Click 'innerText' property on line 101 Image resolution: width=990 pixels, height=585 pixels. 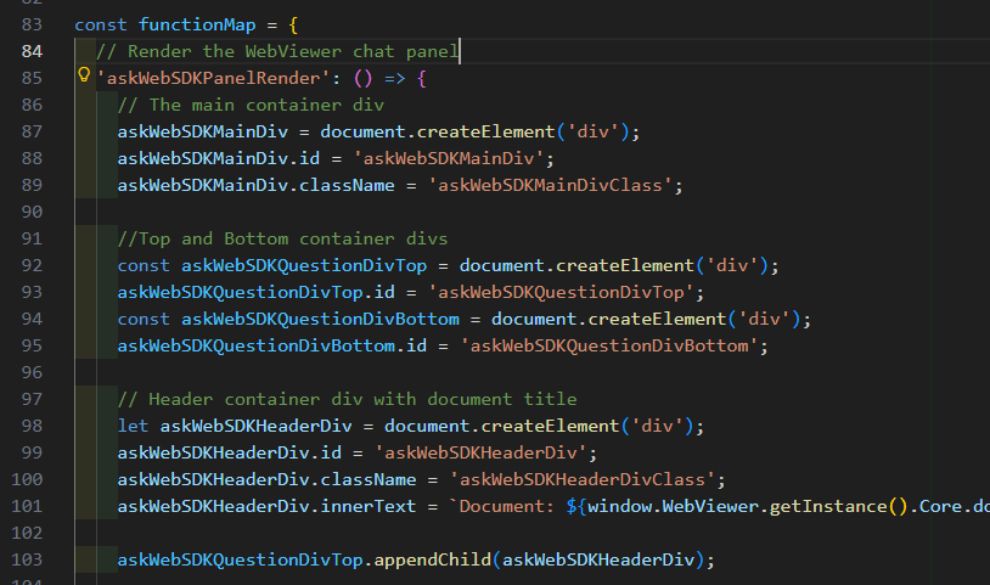(x=368, y=506)
